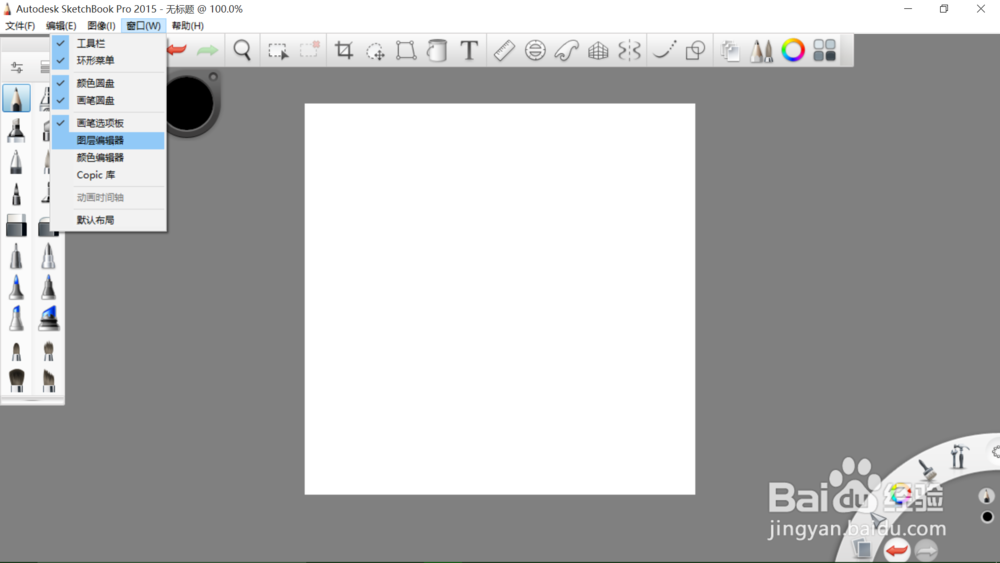The height and width of the screenshot is (563, 1000).
Task: Enable the Steady Stroke tool
Action: 664,50
